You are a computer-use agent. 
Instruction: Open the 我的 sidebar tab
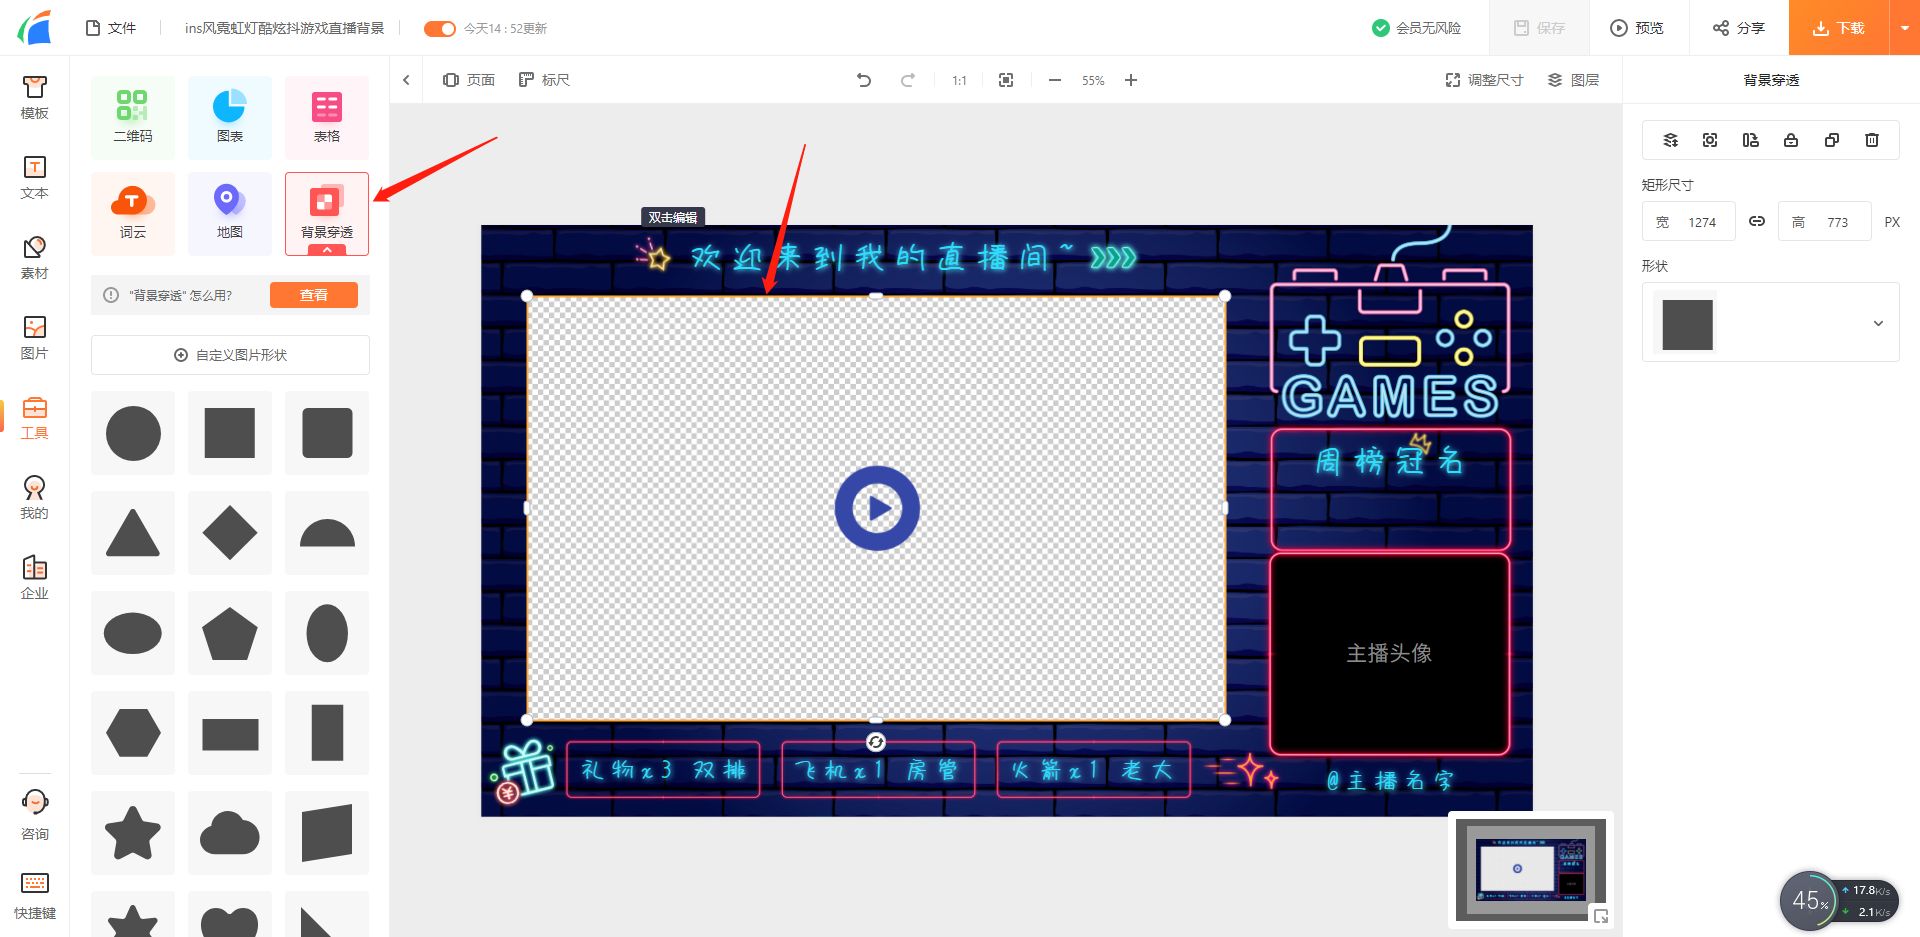pos(34,497)
